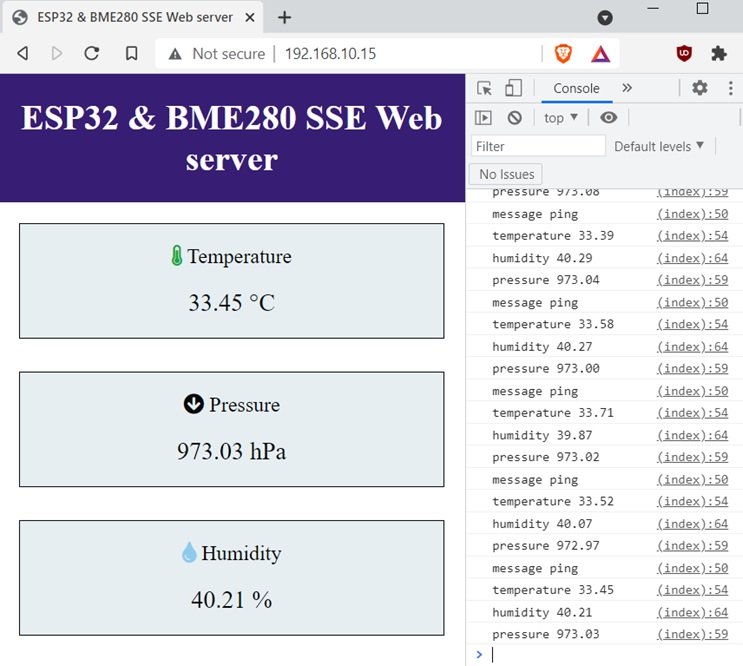
Task: Open (index):59 link beside pressure 972.97
Action: point(692,546)
